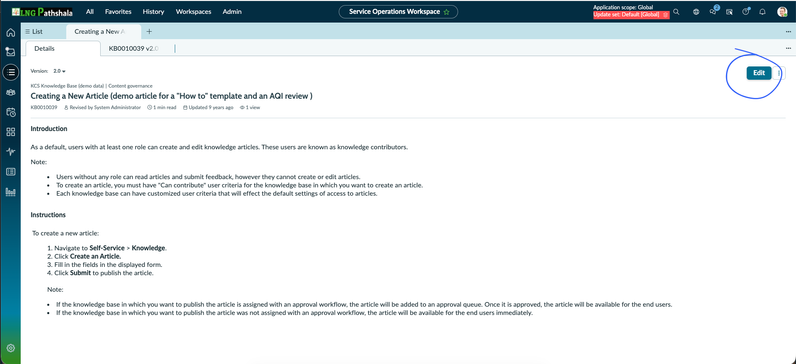Click the bullet about articles available immediately

tap(294, 313)
